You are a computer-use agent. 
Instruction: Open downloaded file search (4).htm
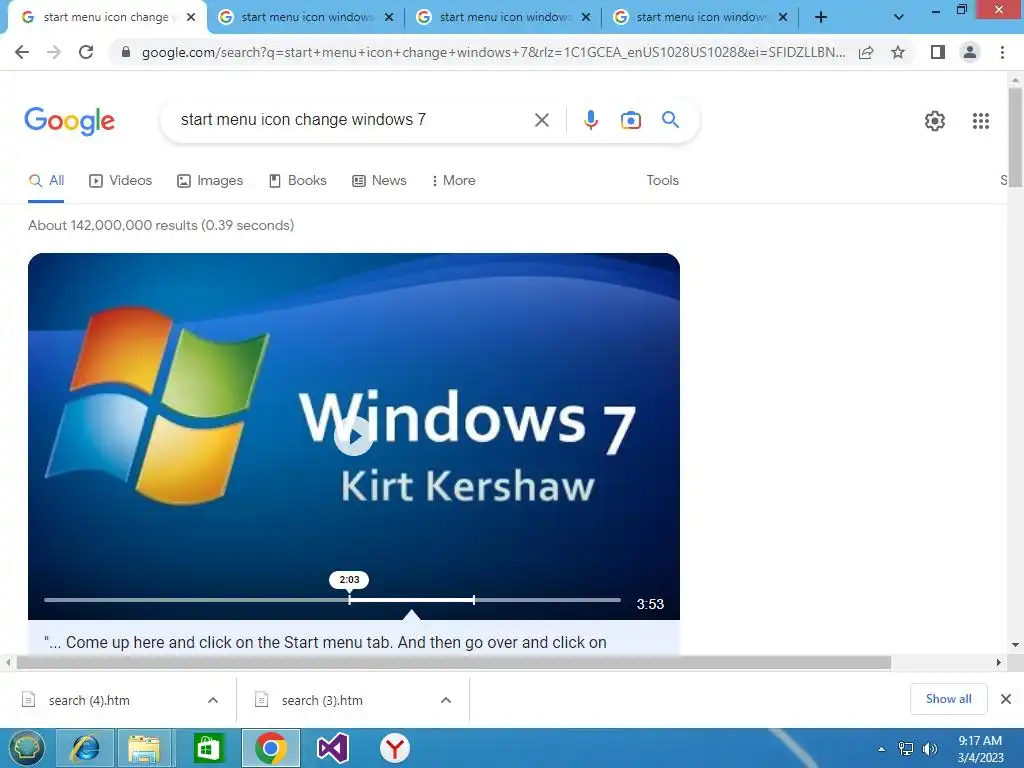coord(89,700)
